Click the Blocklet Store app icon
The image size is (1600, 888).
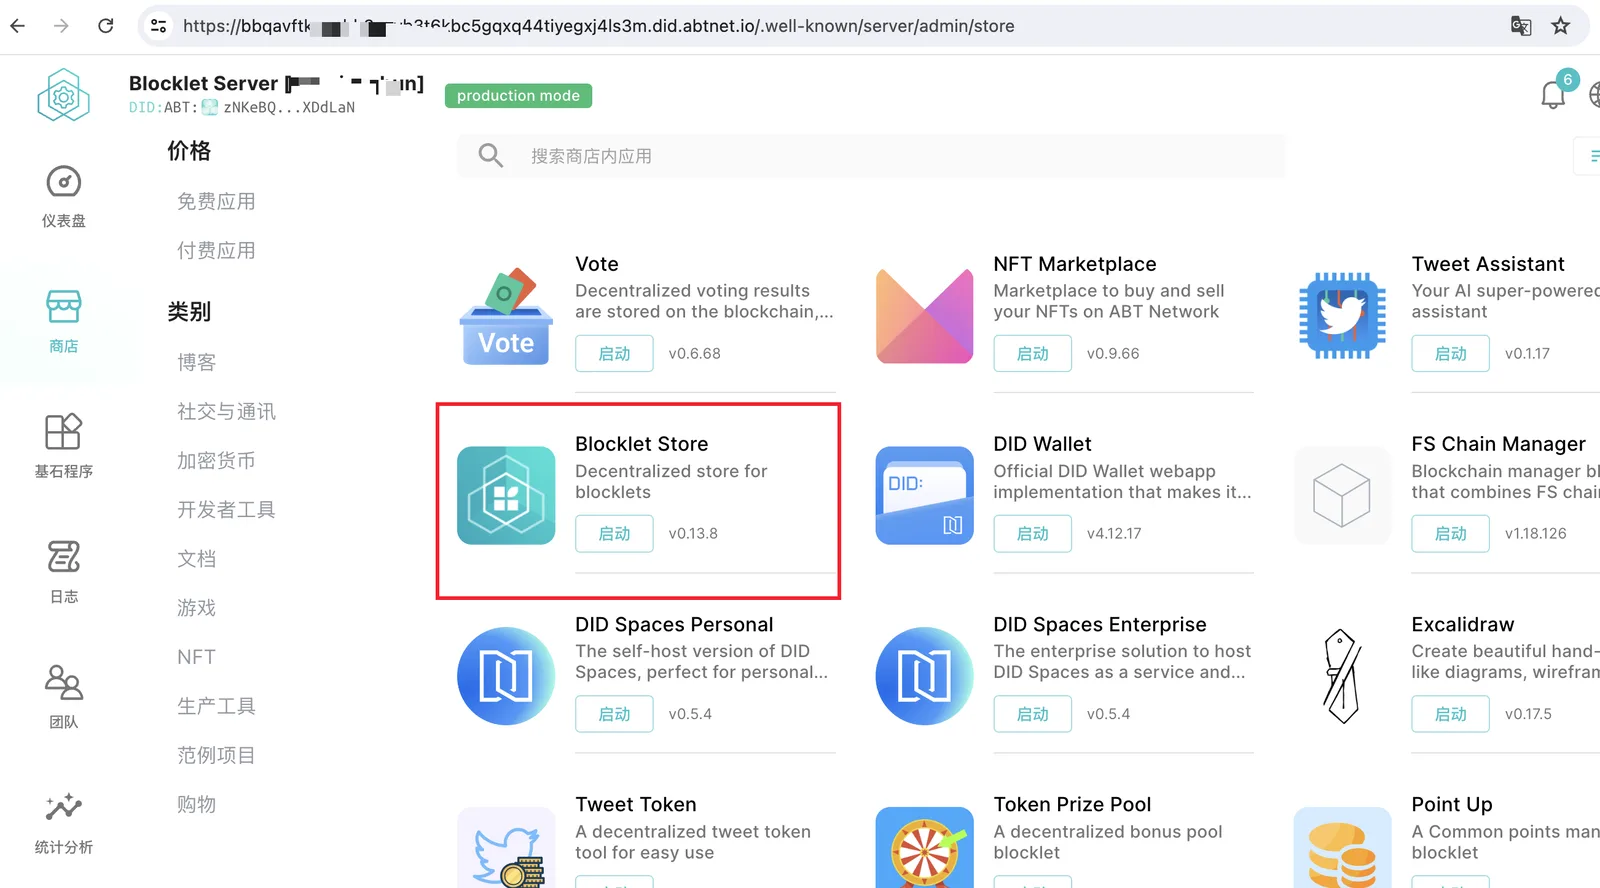tap(506, 495)
